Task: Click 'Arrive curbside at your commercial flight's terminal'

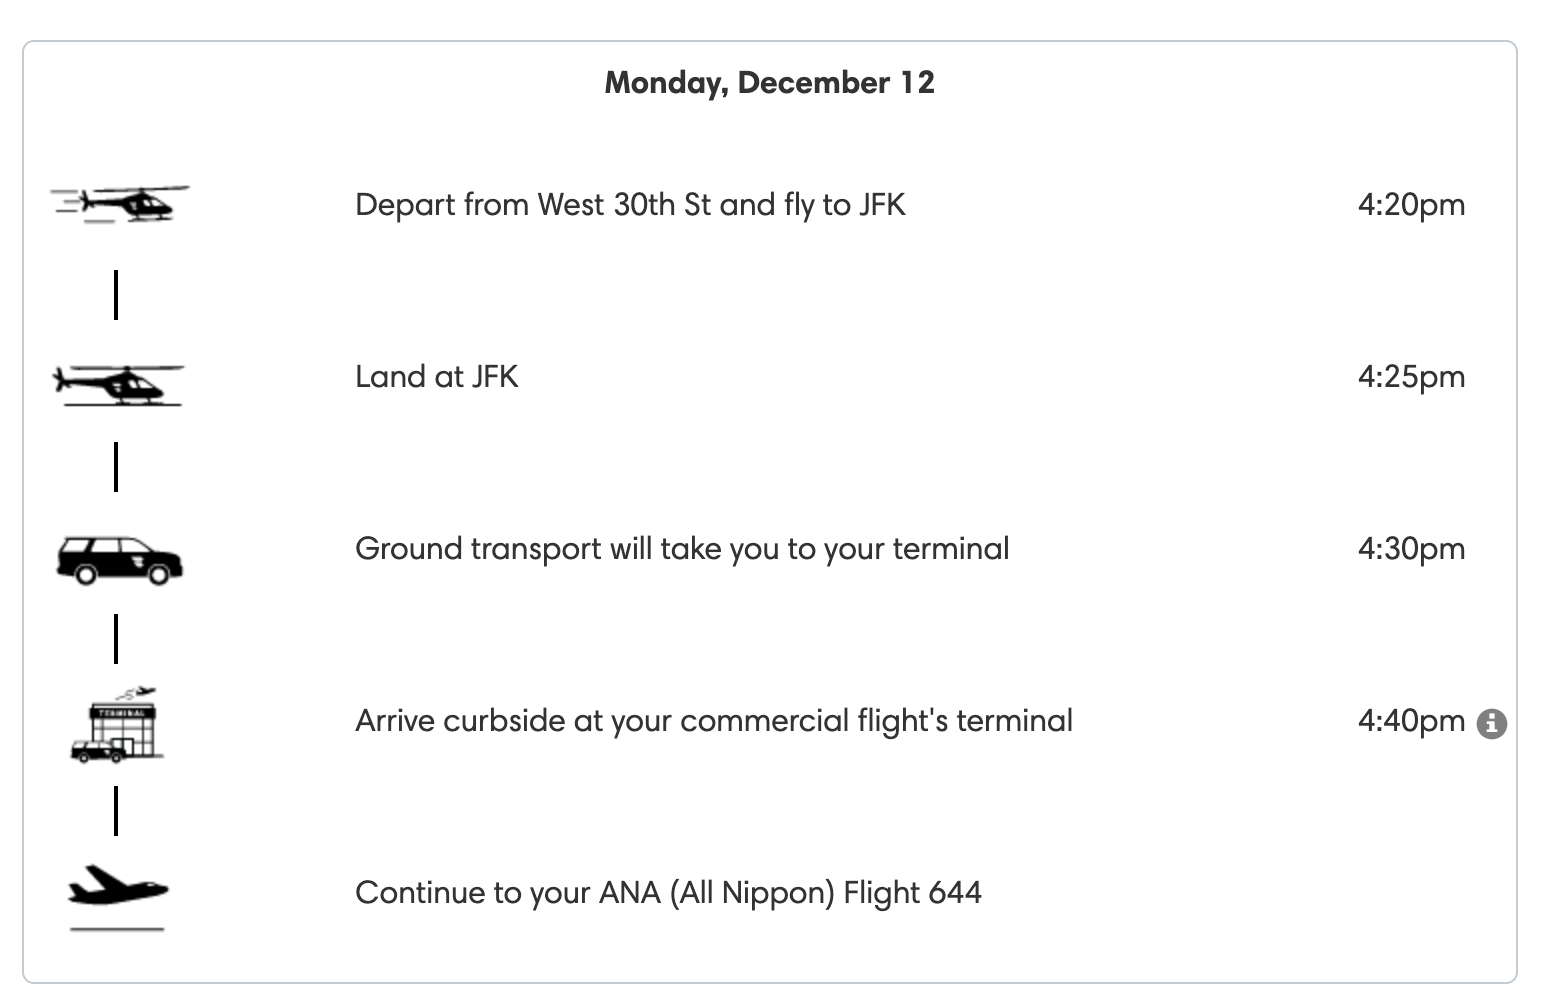Action: click(x=714, y=721)
